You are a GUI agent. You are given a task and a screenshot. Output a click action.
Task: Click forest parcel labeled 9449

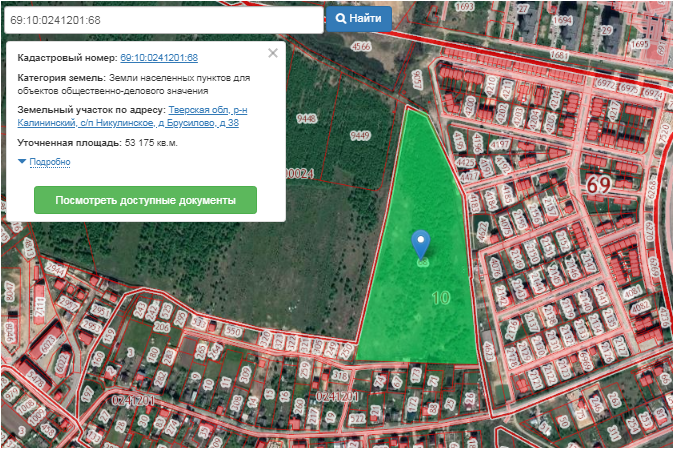[359, 135]
